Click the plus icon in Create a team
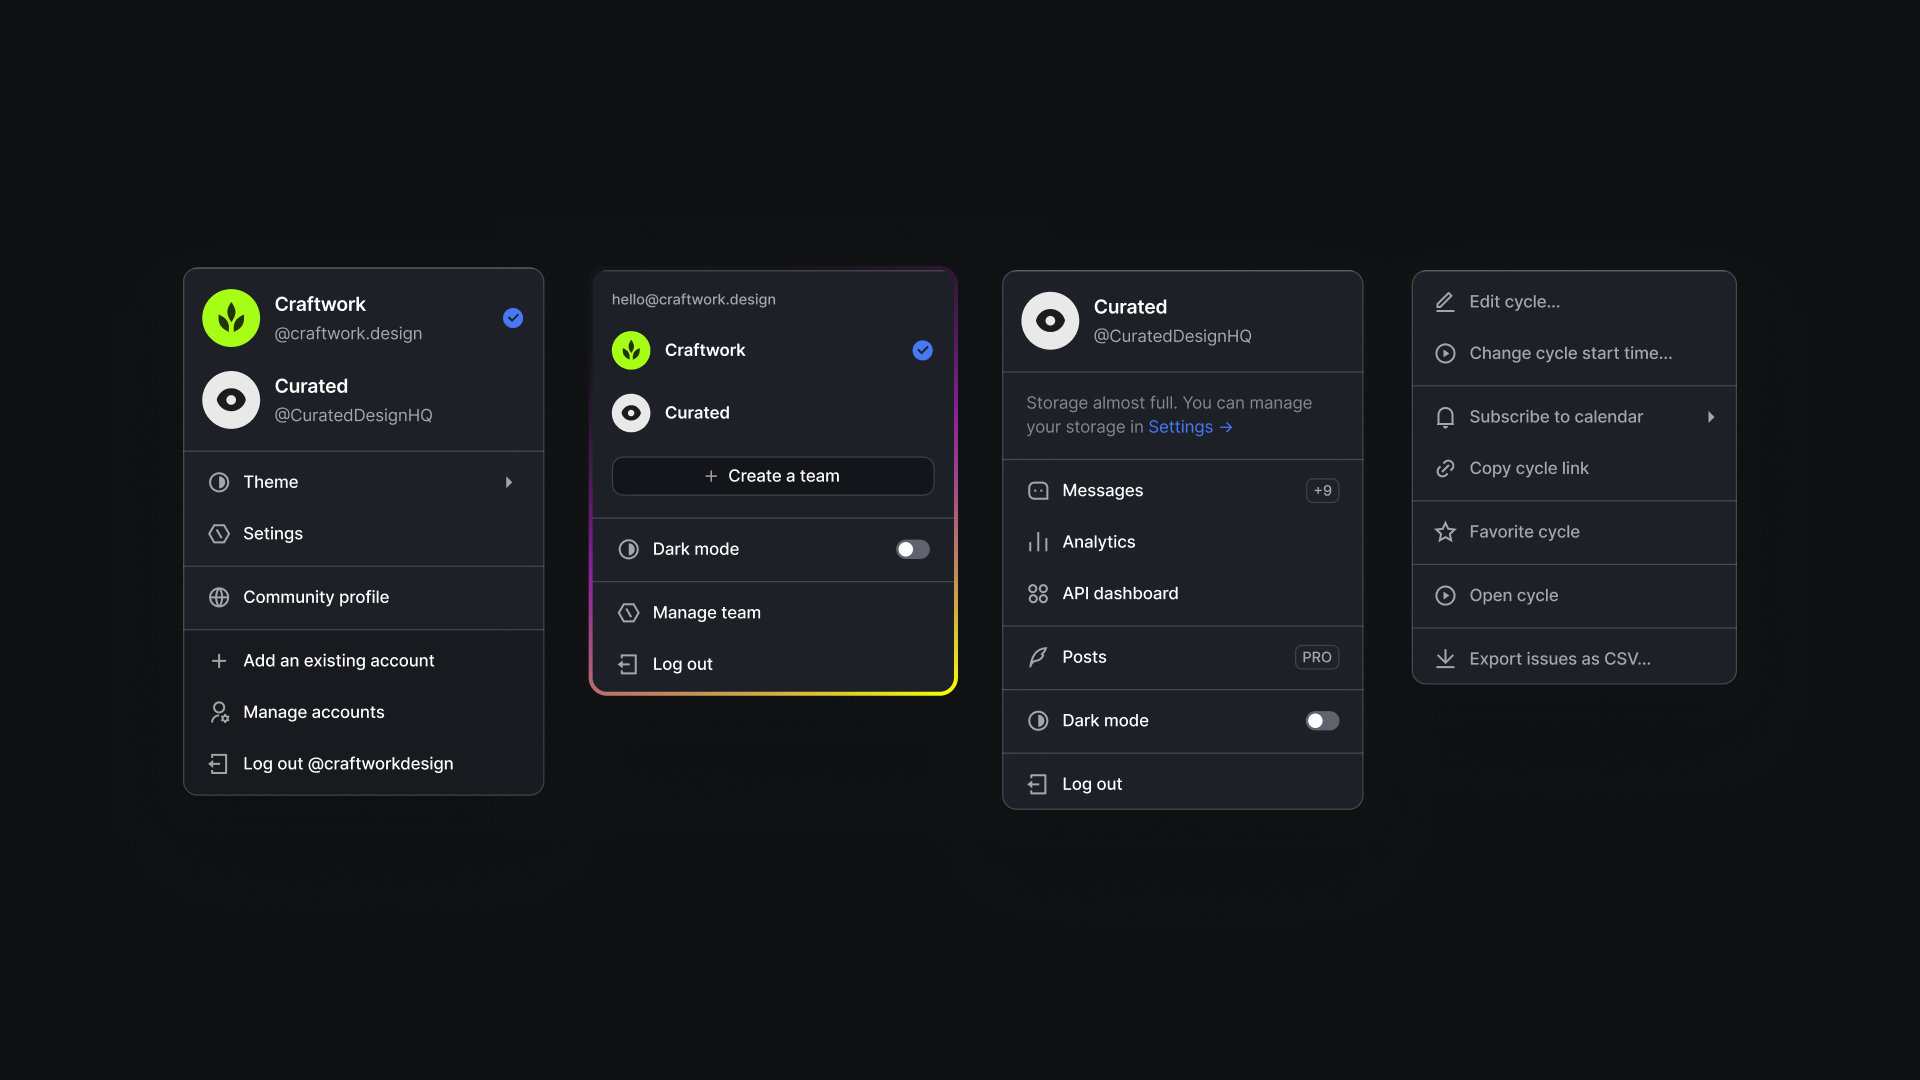The width and height of the screenshot is (1920, 1080). [x=711, y=476]
